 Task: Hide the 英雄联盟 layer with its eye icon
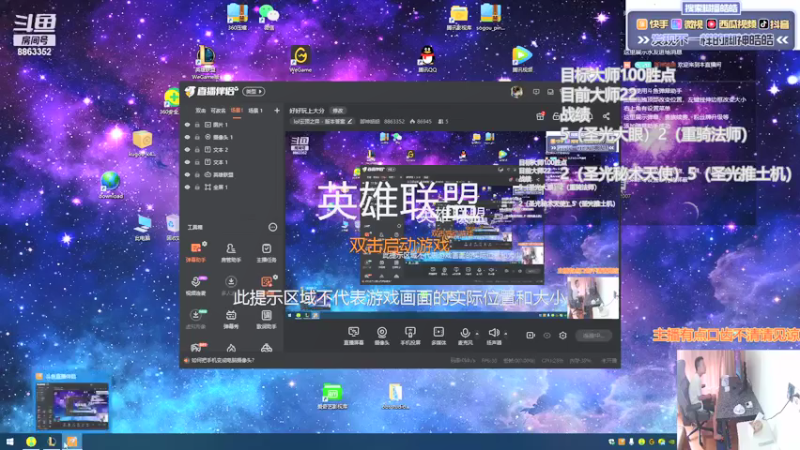click(187, 174)
